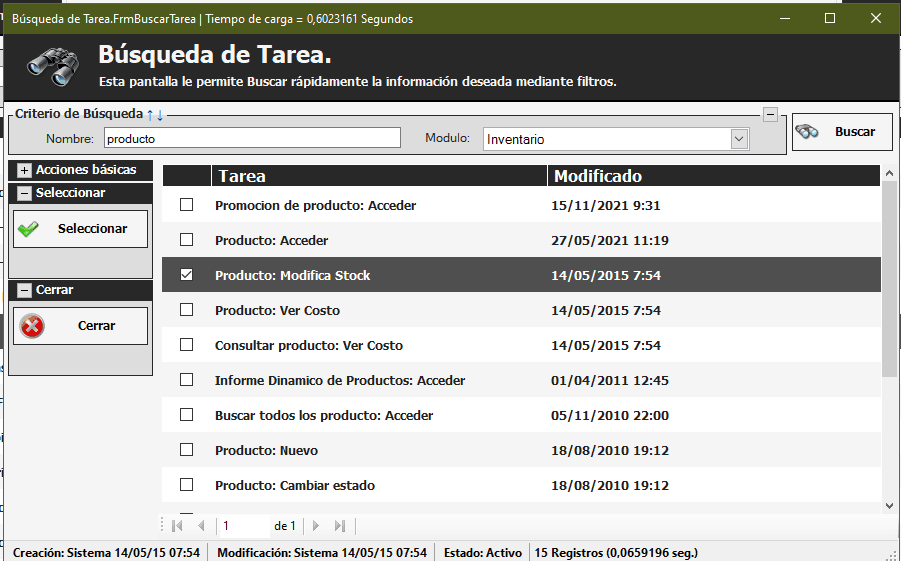Click the sort arrows beside Criterio de Búsqueda
901x561 pixels.
[x=155, y=115]
